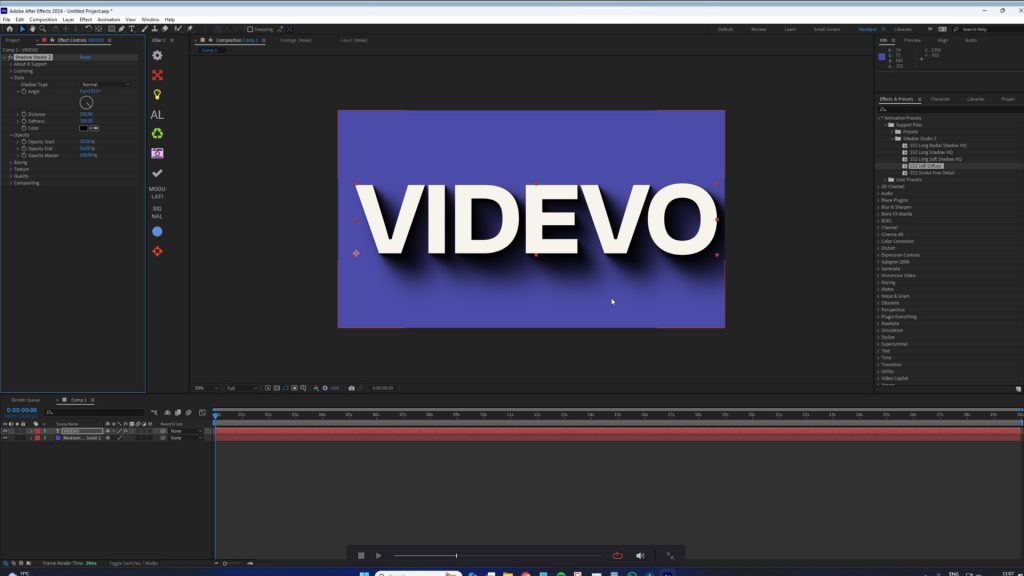The width and height of the screenshot is (1024, 576).
Task: Select the Brush tool
Action: (144, 29)
